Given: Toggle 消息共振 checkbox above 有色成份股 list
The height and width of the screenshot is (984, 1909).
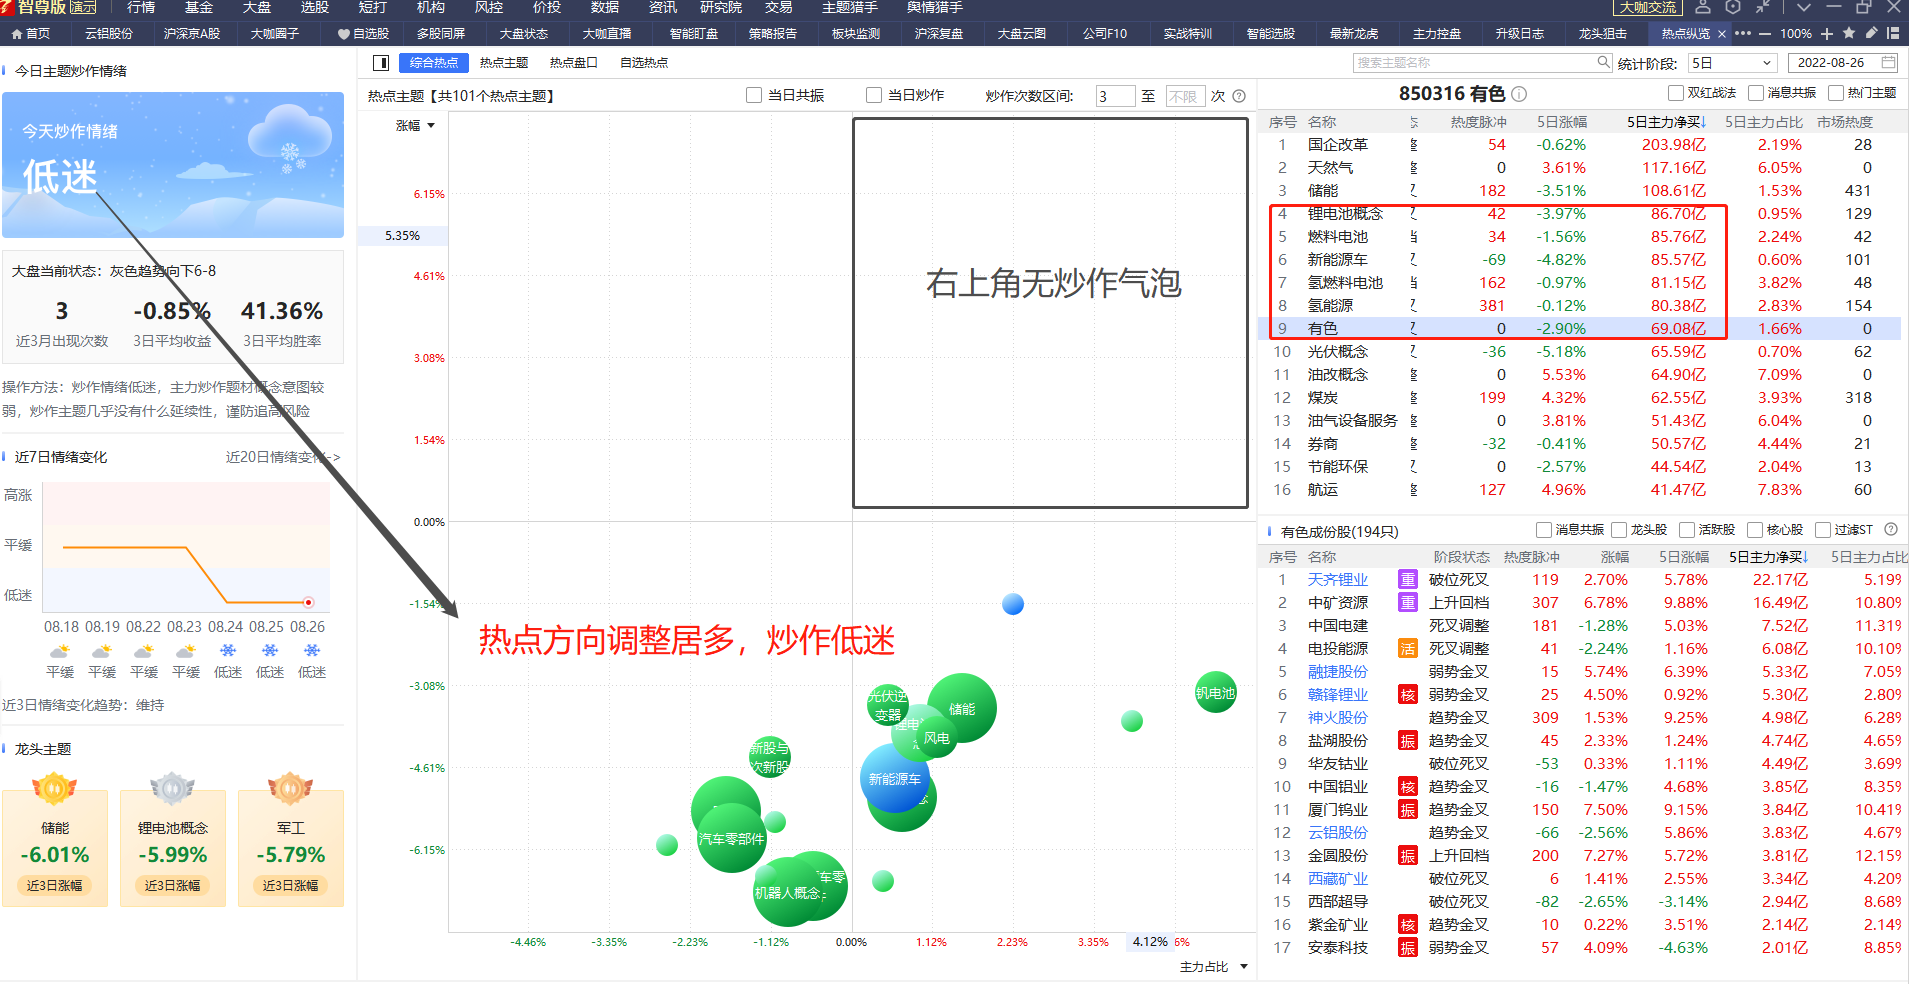Looking at the screenshot, I should click(1544, 530).
